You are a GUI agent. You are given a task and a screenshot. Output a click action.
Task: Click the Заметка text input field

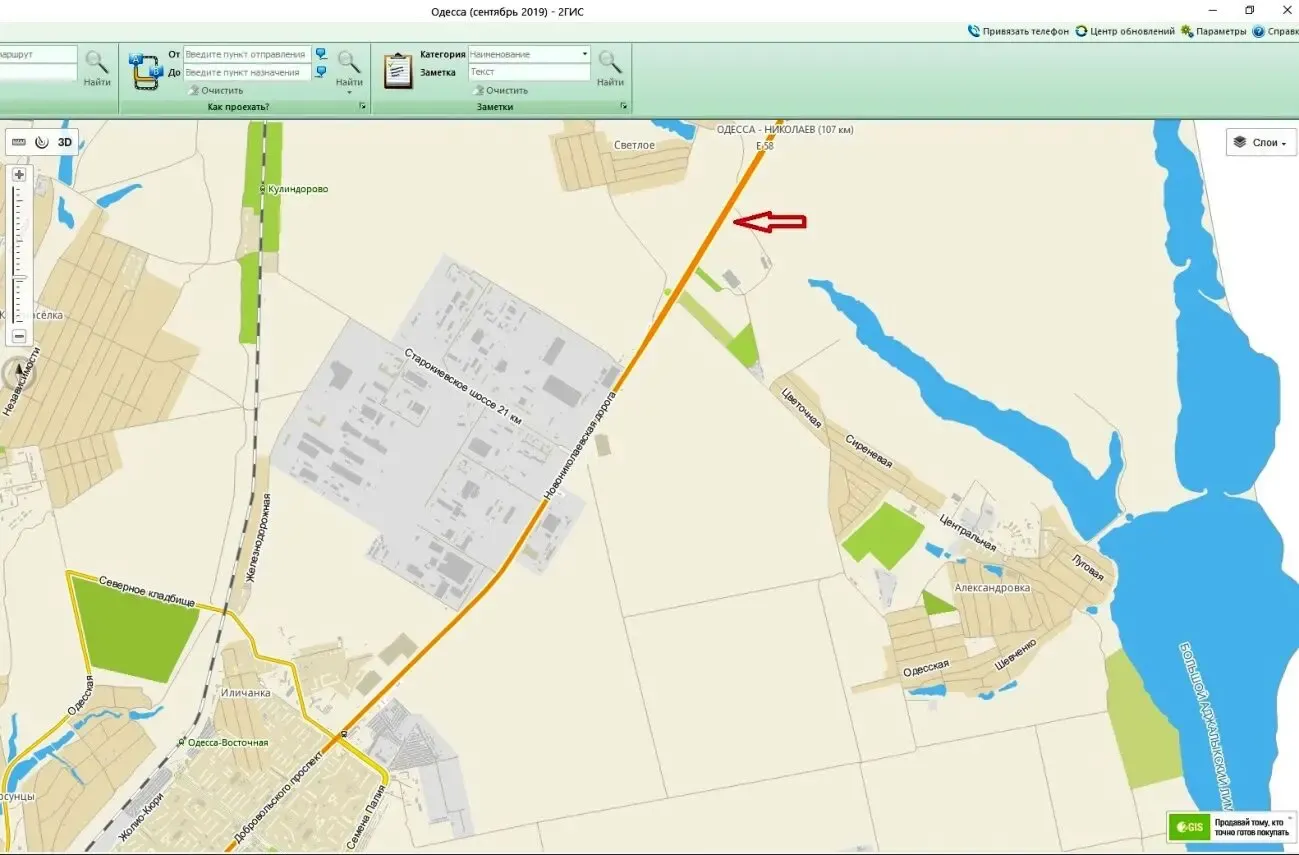click(x=529, y=72)
